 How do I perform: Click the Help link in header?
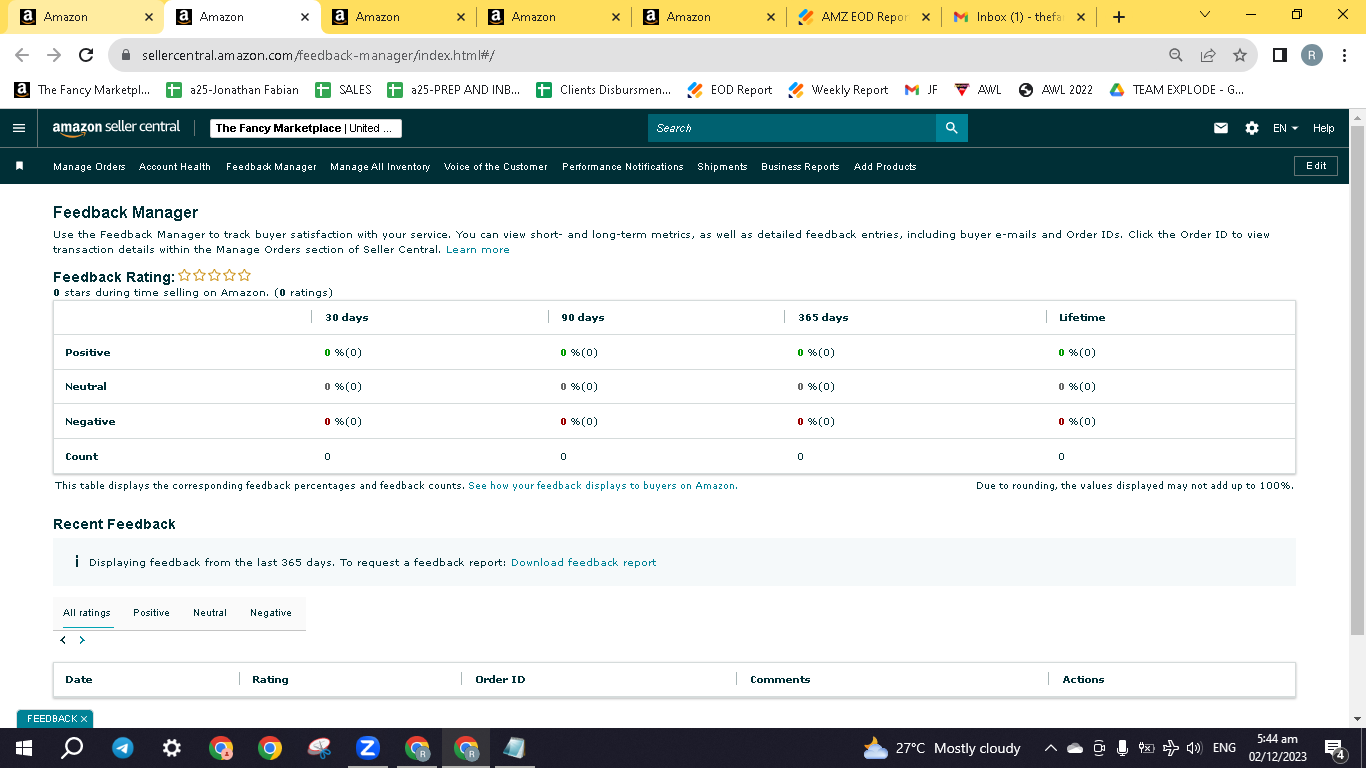(1324, 128)
